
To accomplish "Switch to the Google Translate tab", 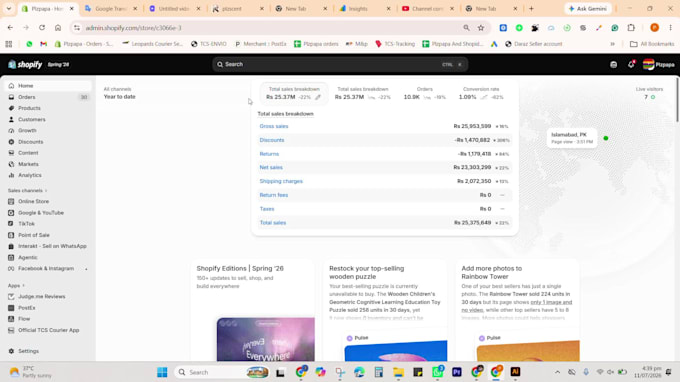I will (x=111, y=9).
